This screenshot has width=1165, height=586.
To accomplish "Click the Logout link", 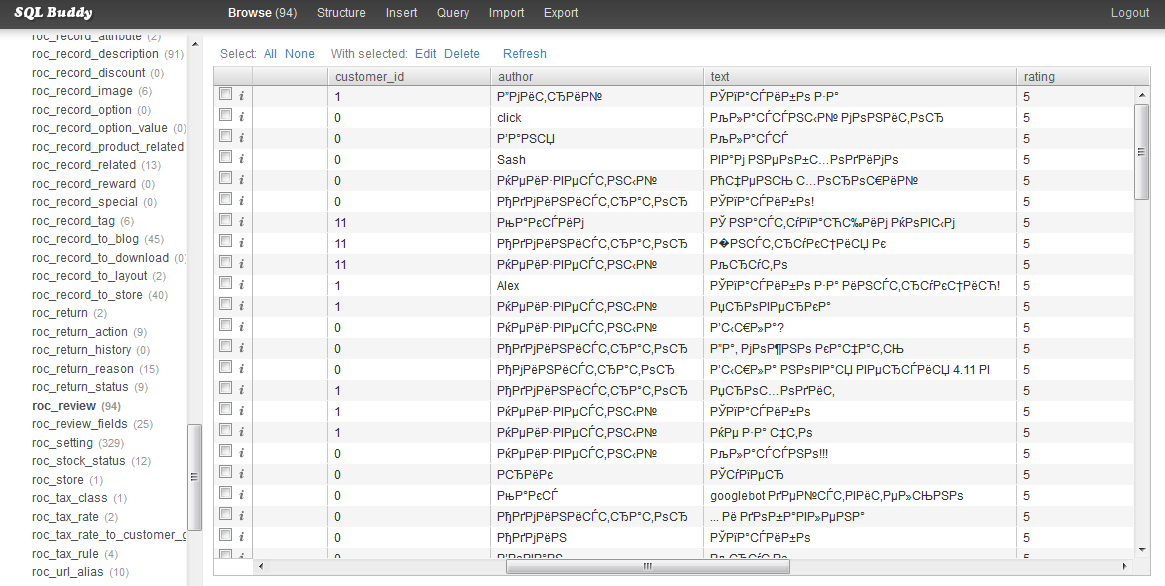I will (1129, 13).
